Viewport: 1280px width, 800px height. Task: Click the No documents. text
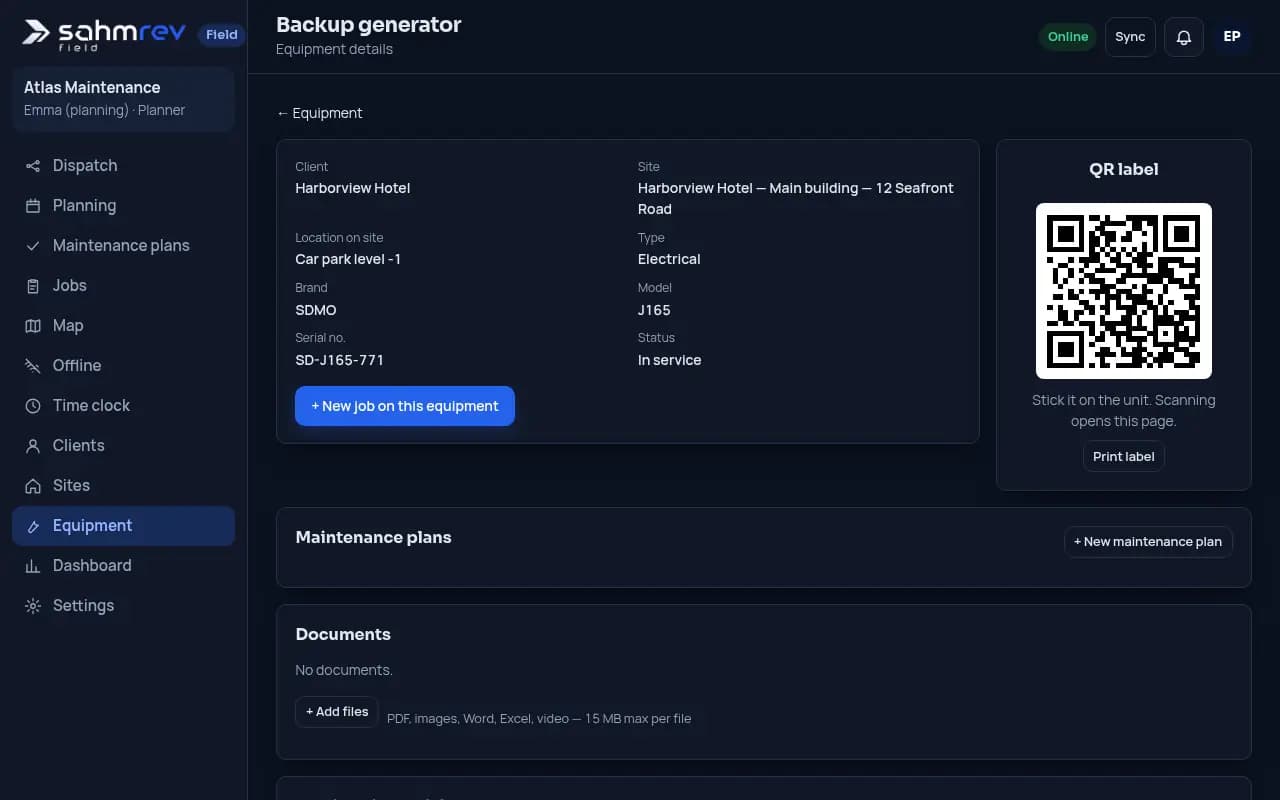point(344,670)
